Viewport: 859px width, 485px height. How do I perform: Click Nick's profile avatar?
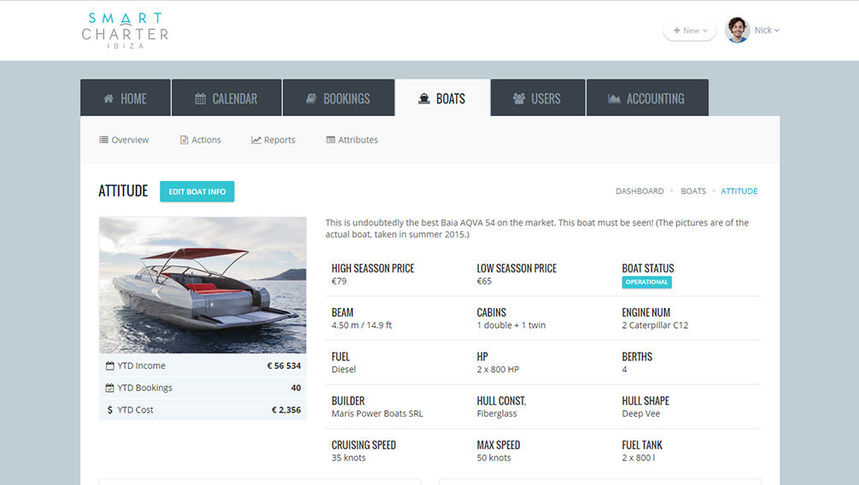[x=737, y=30]
